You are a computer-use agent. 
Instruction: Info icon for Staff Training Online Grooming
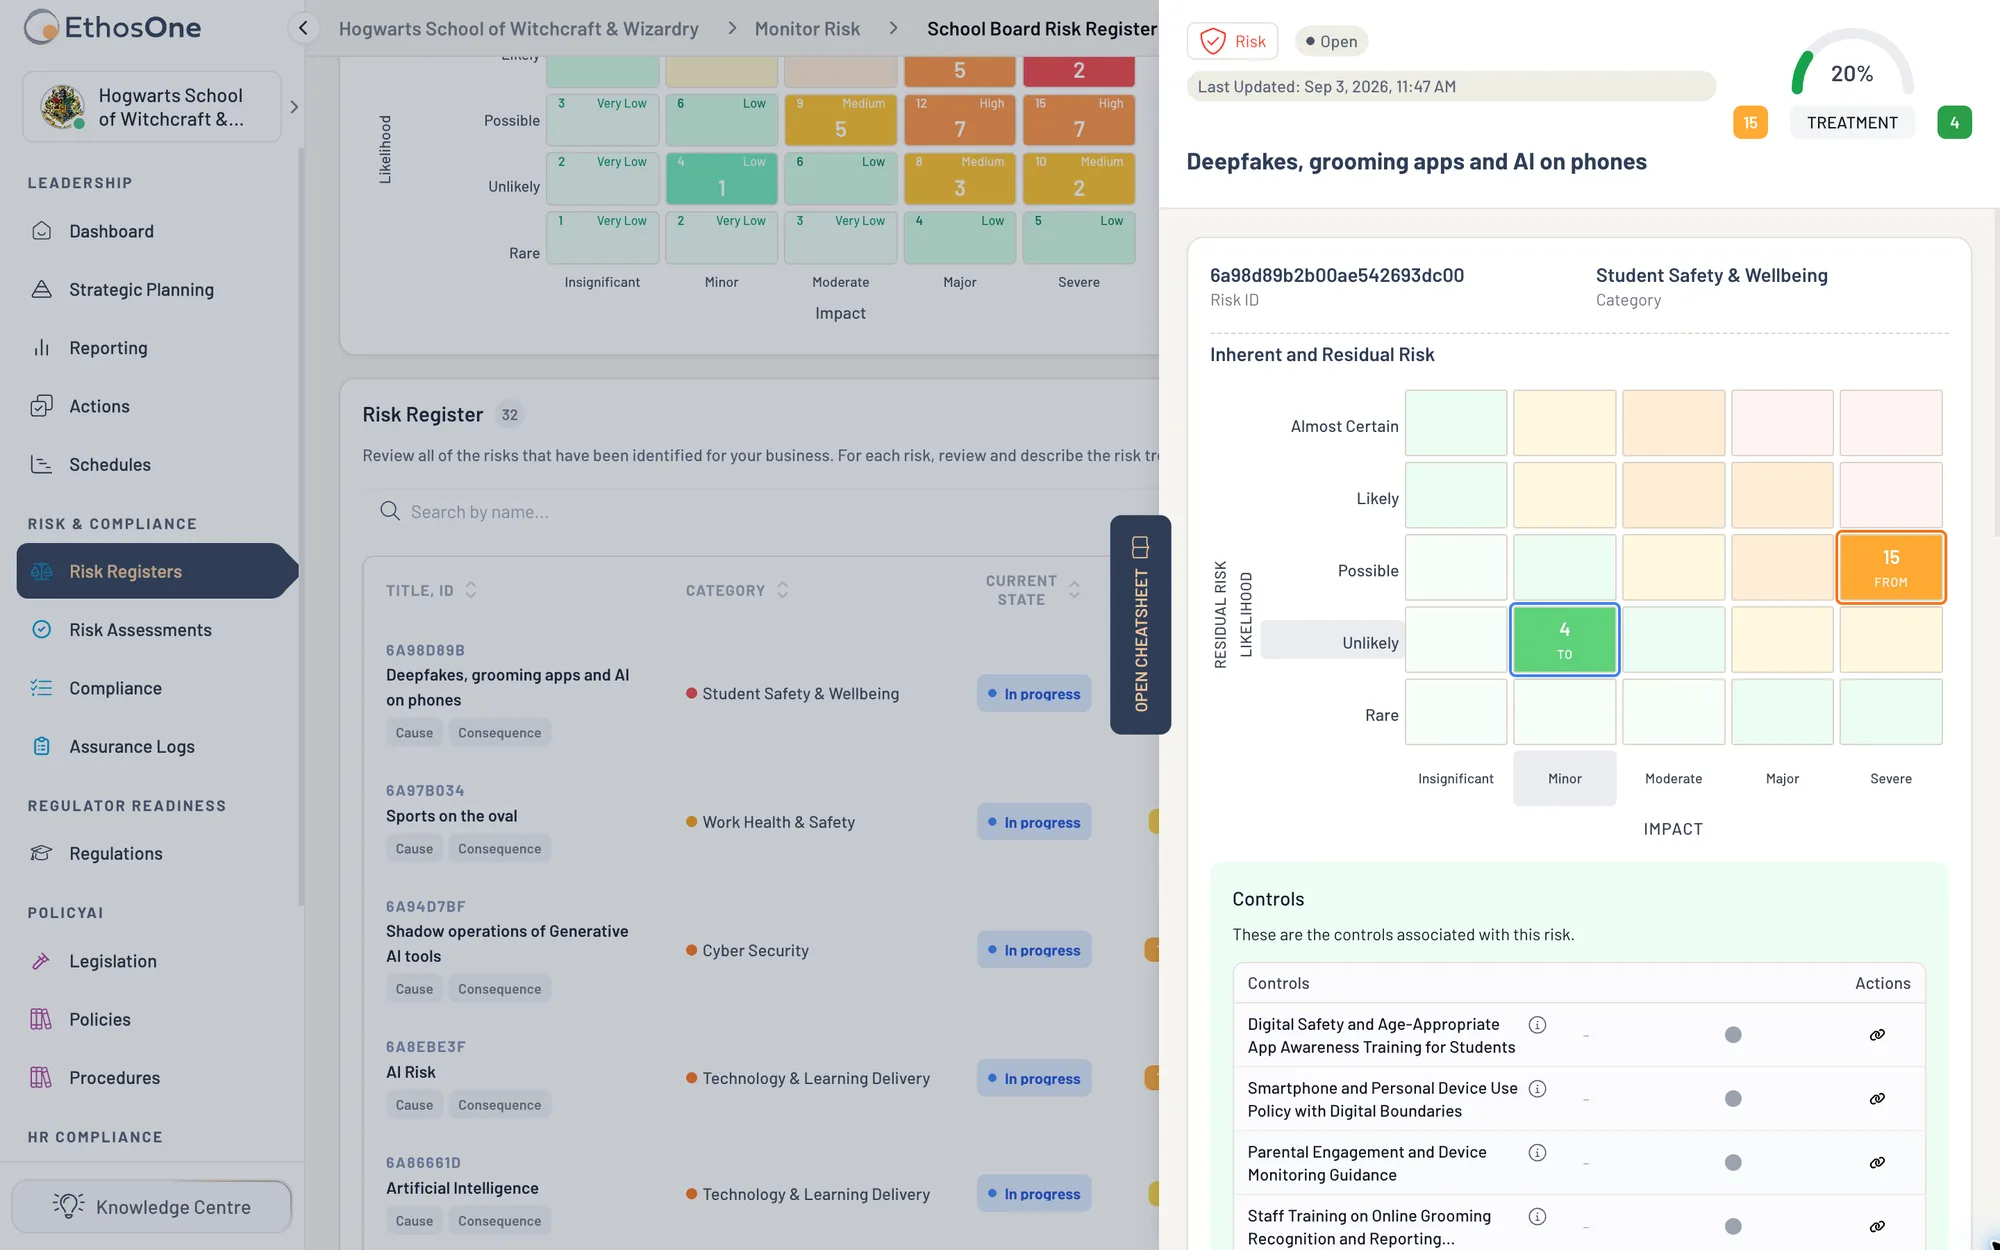coord(1537,1216)
